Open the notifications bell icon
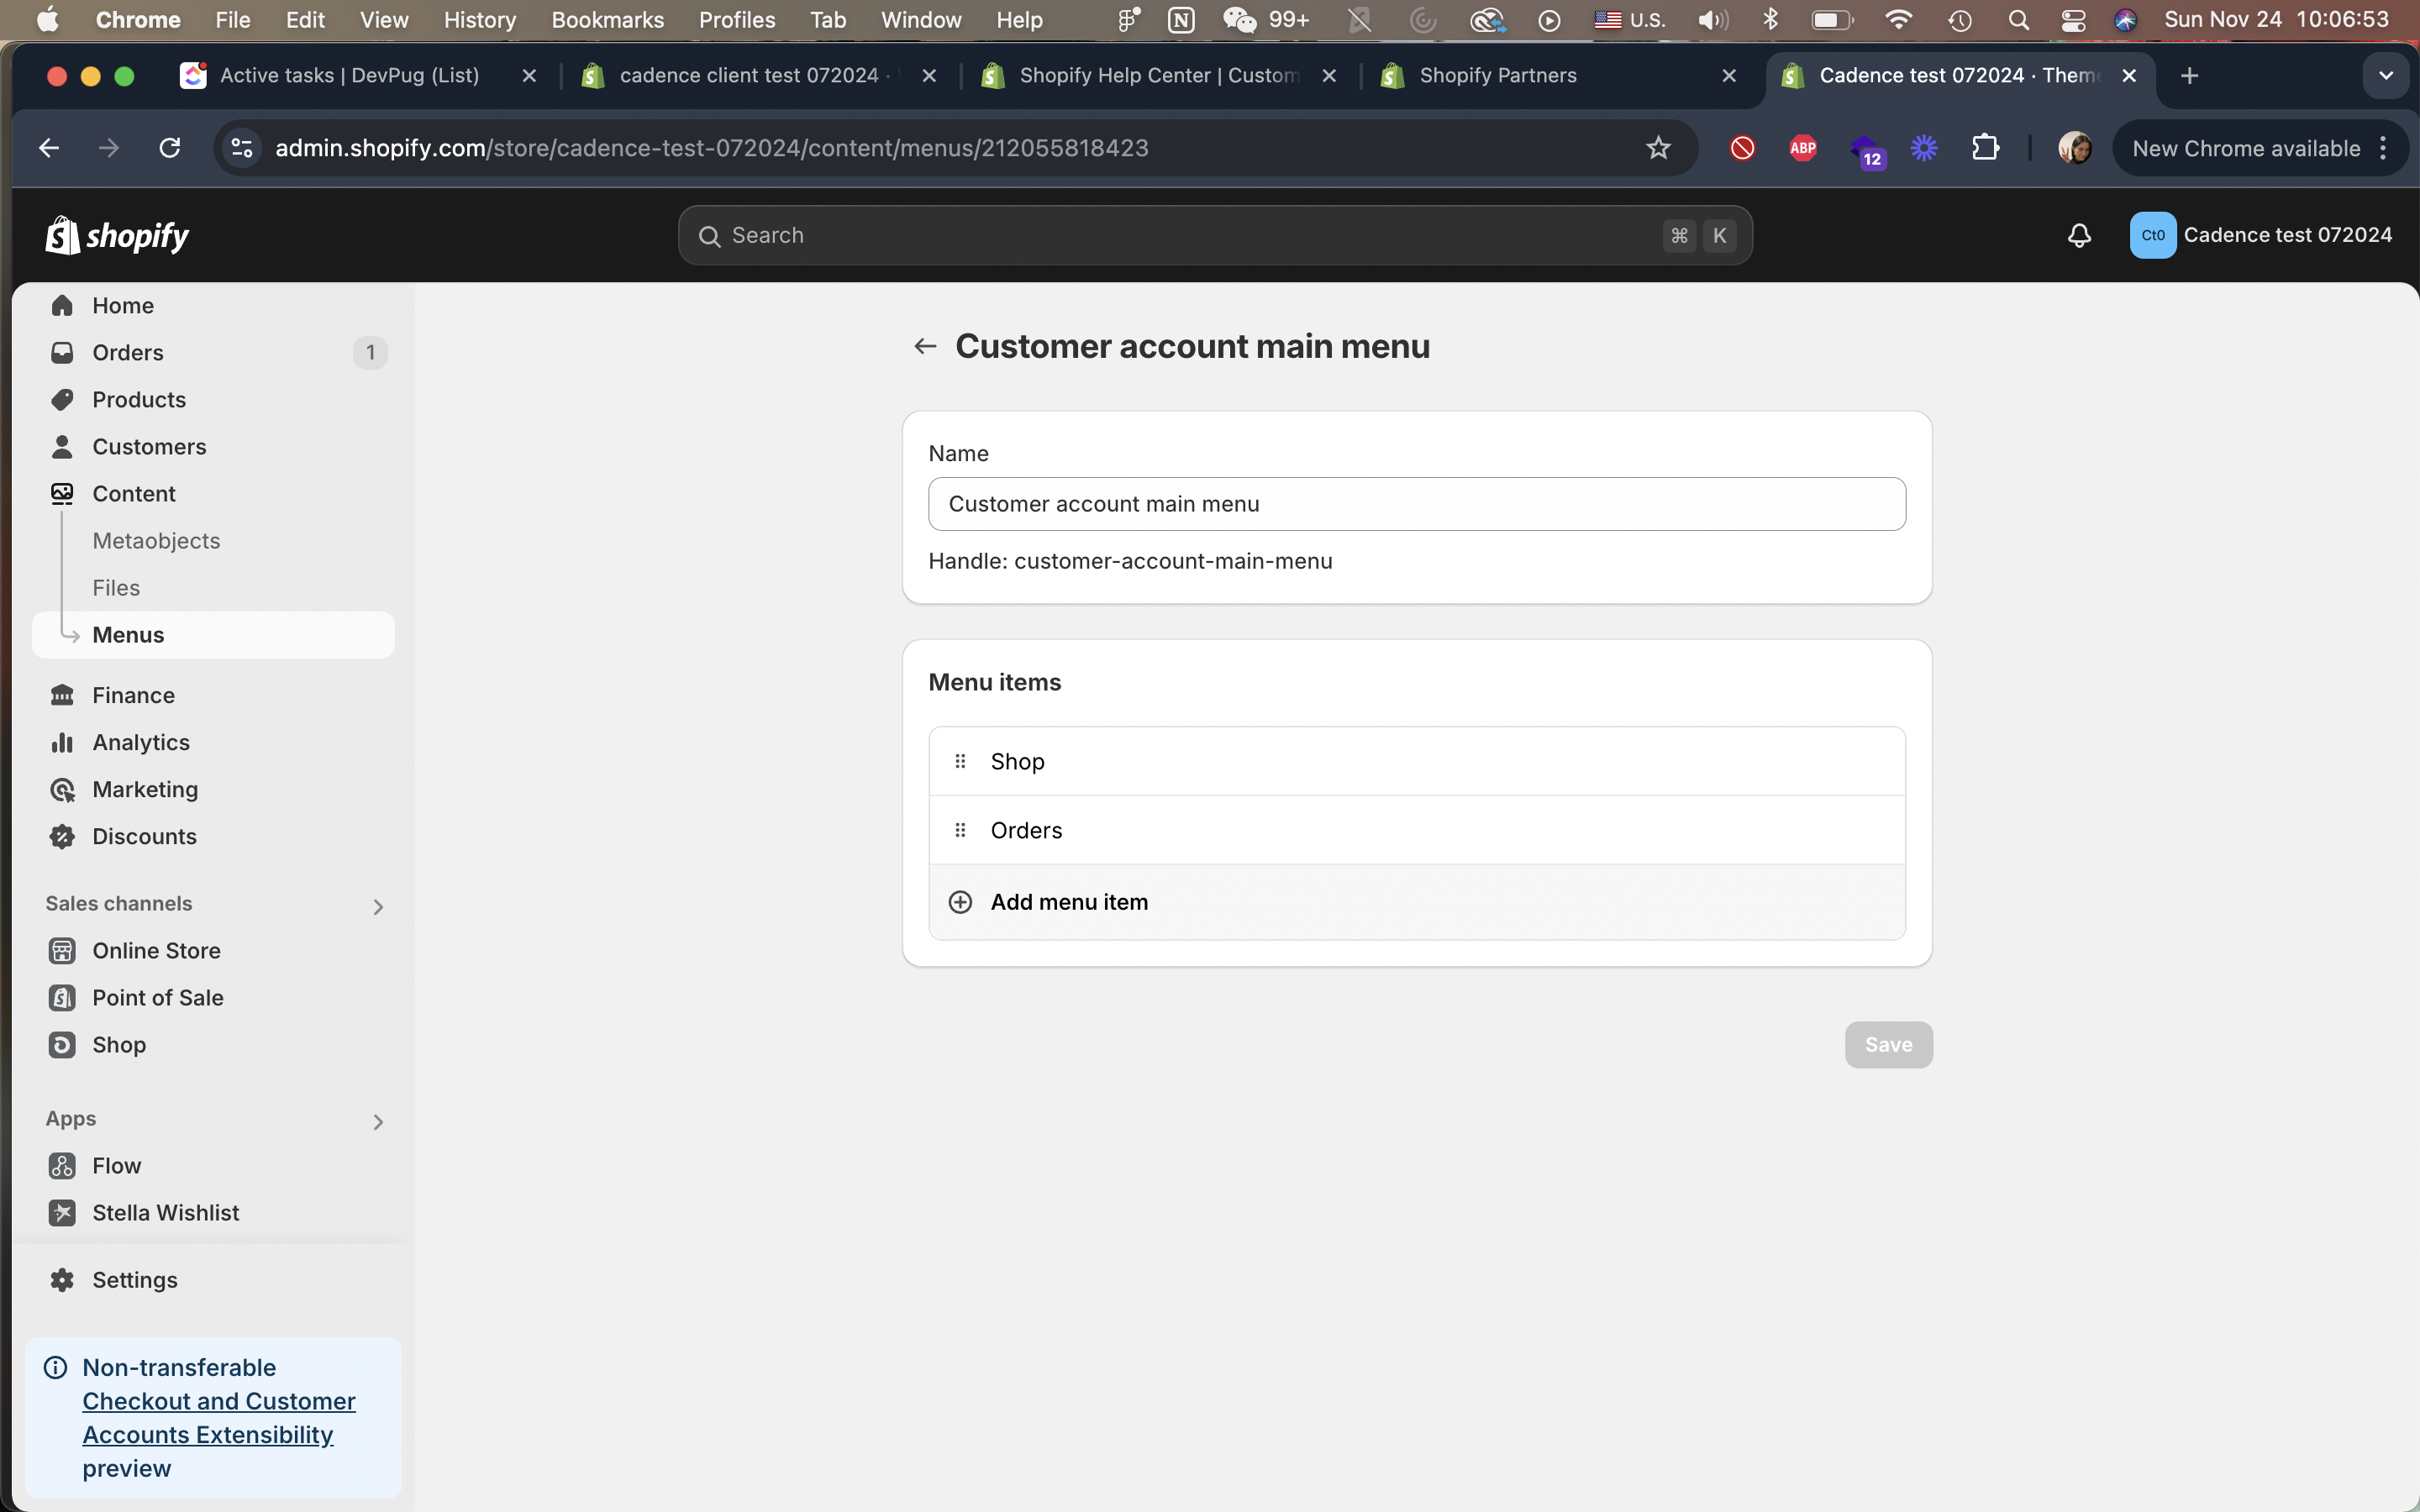This screenshot has width=2420, height=1512. click(2079, 236)
